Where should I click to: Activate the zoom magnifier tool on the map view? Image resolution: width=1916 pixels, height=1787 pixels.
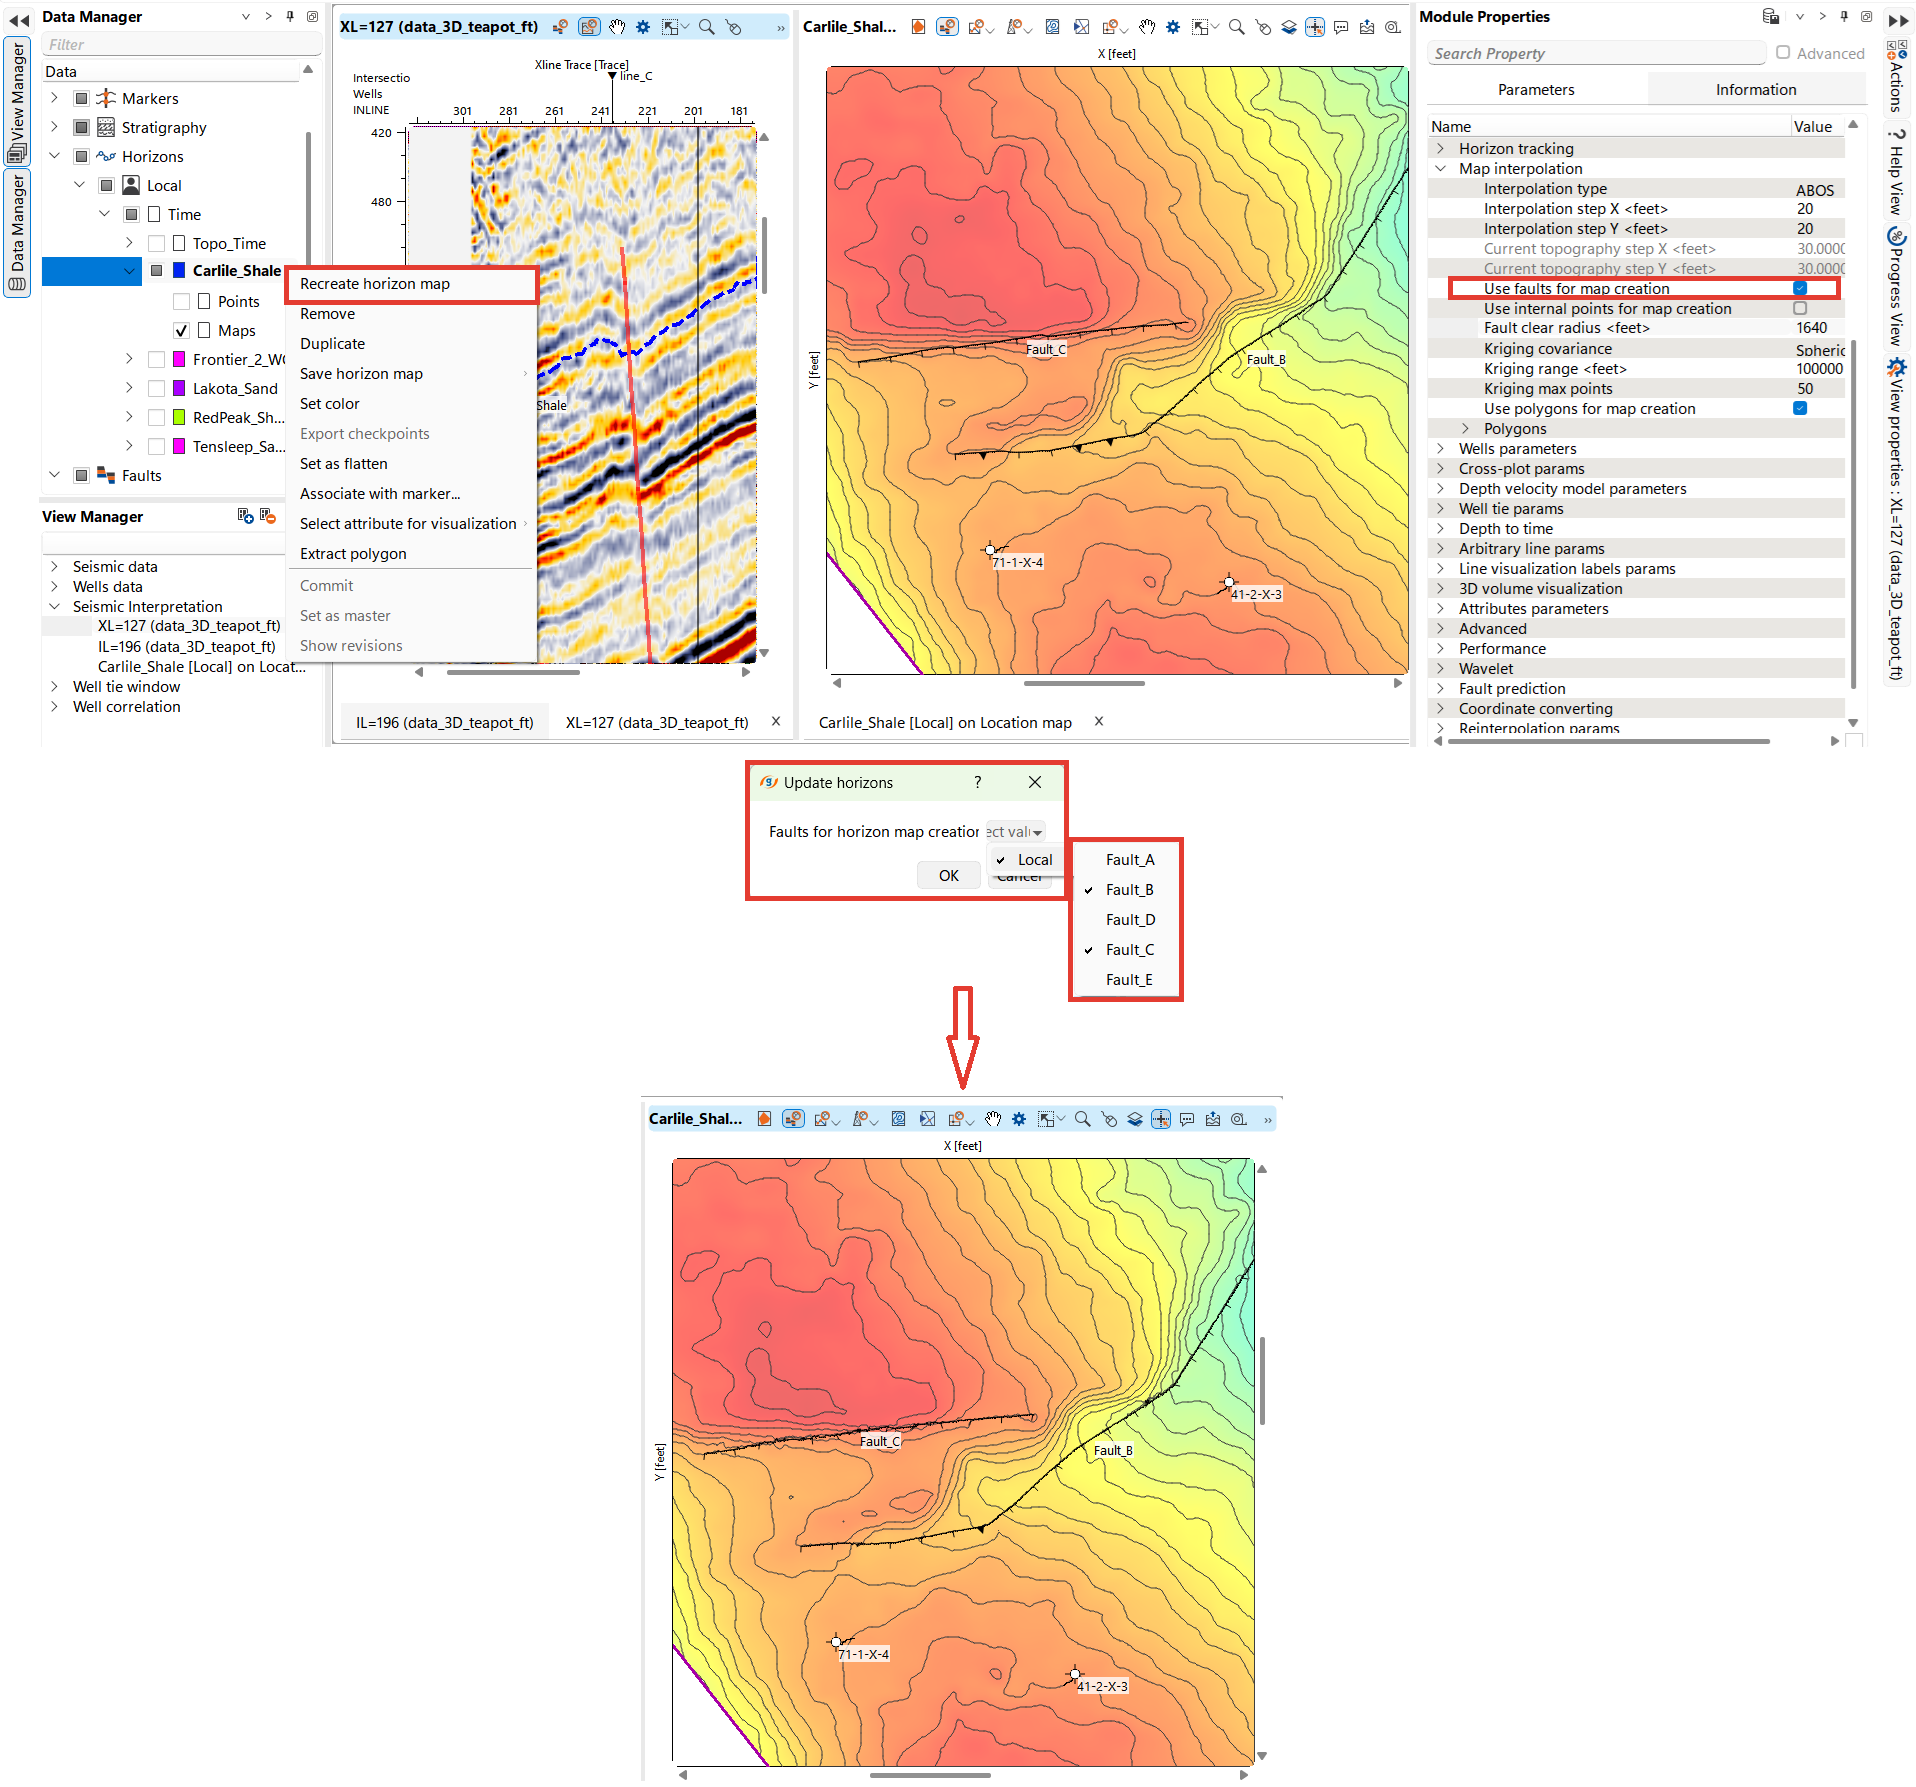(x=1236, y=27)
